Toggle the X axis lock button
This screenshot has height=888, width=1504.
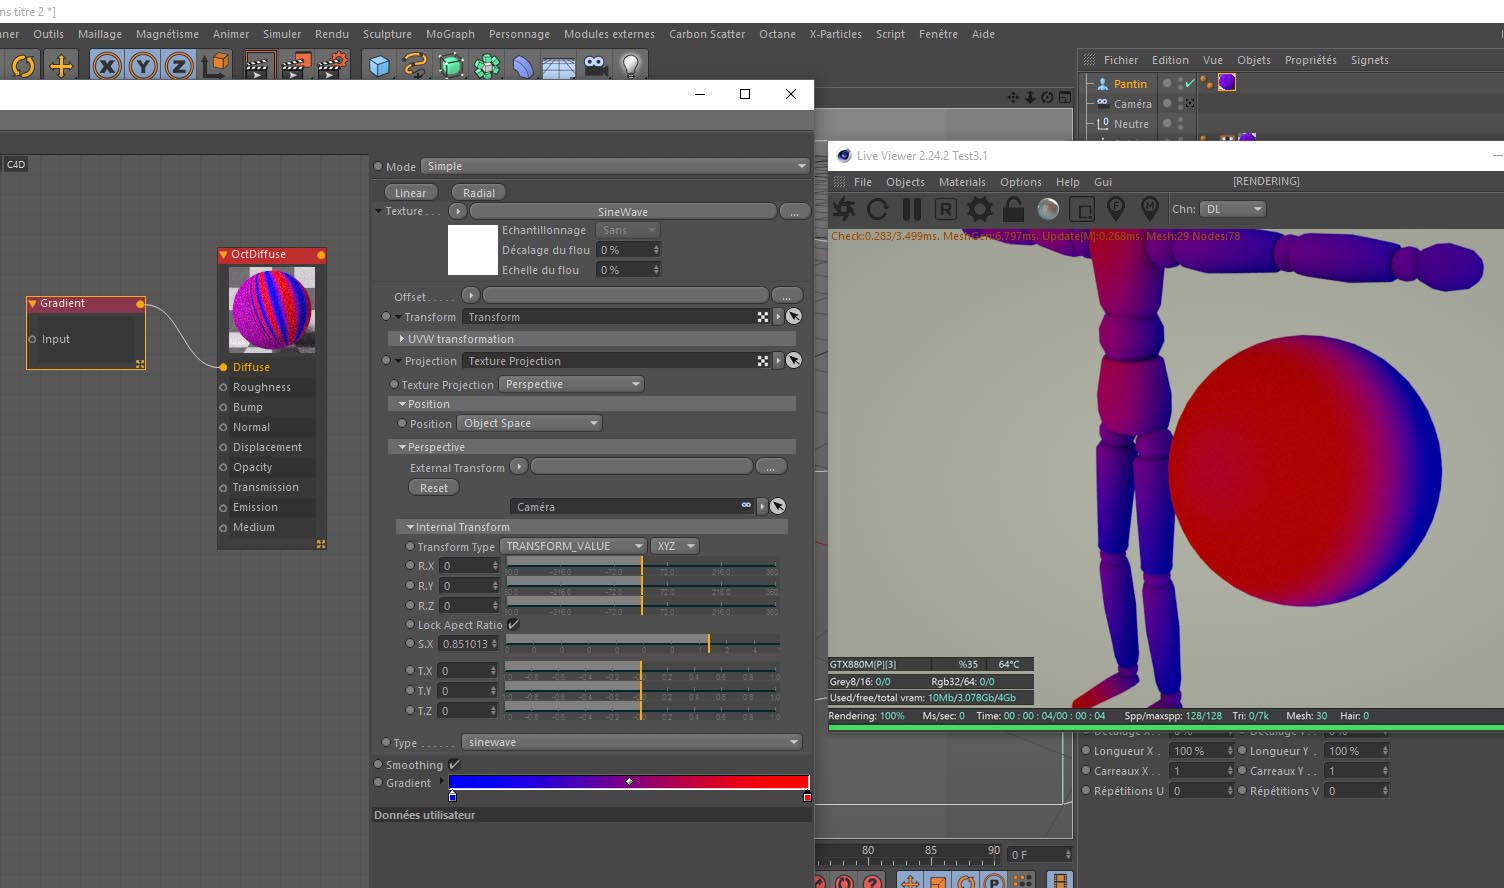[x=107, y=66]
